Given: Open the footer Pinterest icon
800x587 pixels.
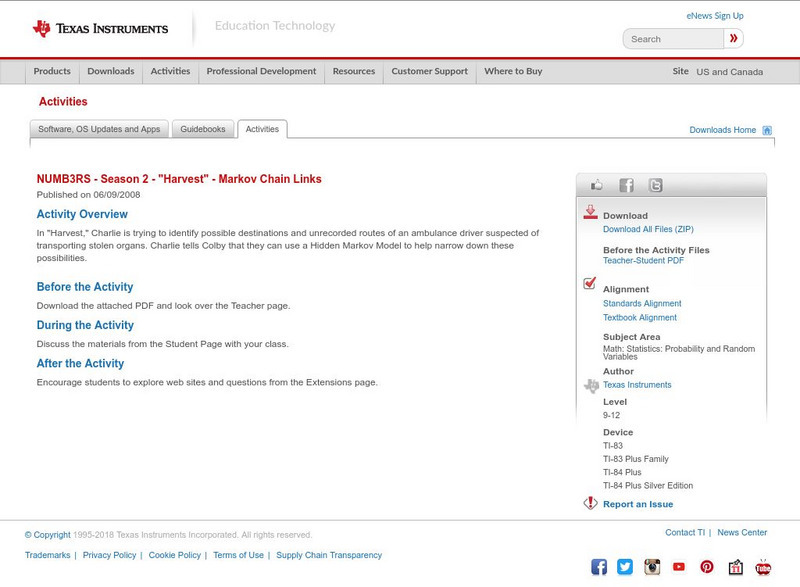Looking at the screenshot, I should (x=707, y=567).
